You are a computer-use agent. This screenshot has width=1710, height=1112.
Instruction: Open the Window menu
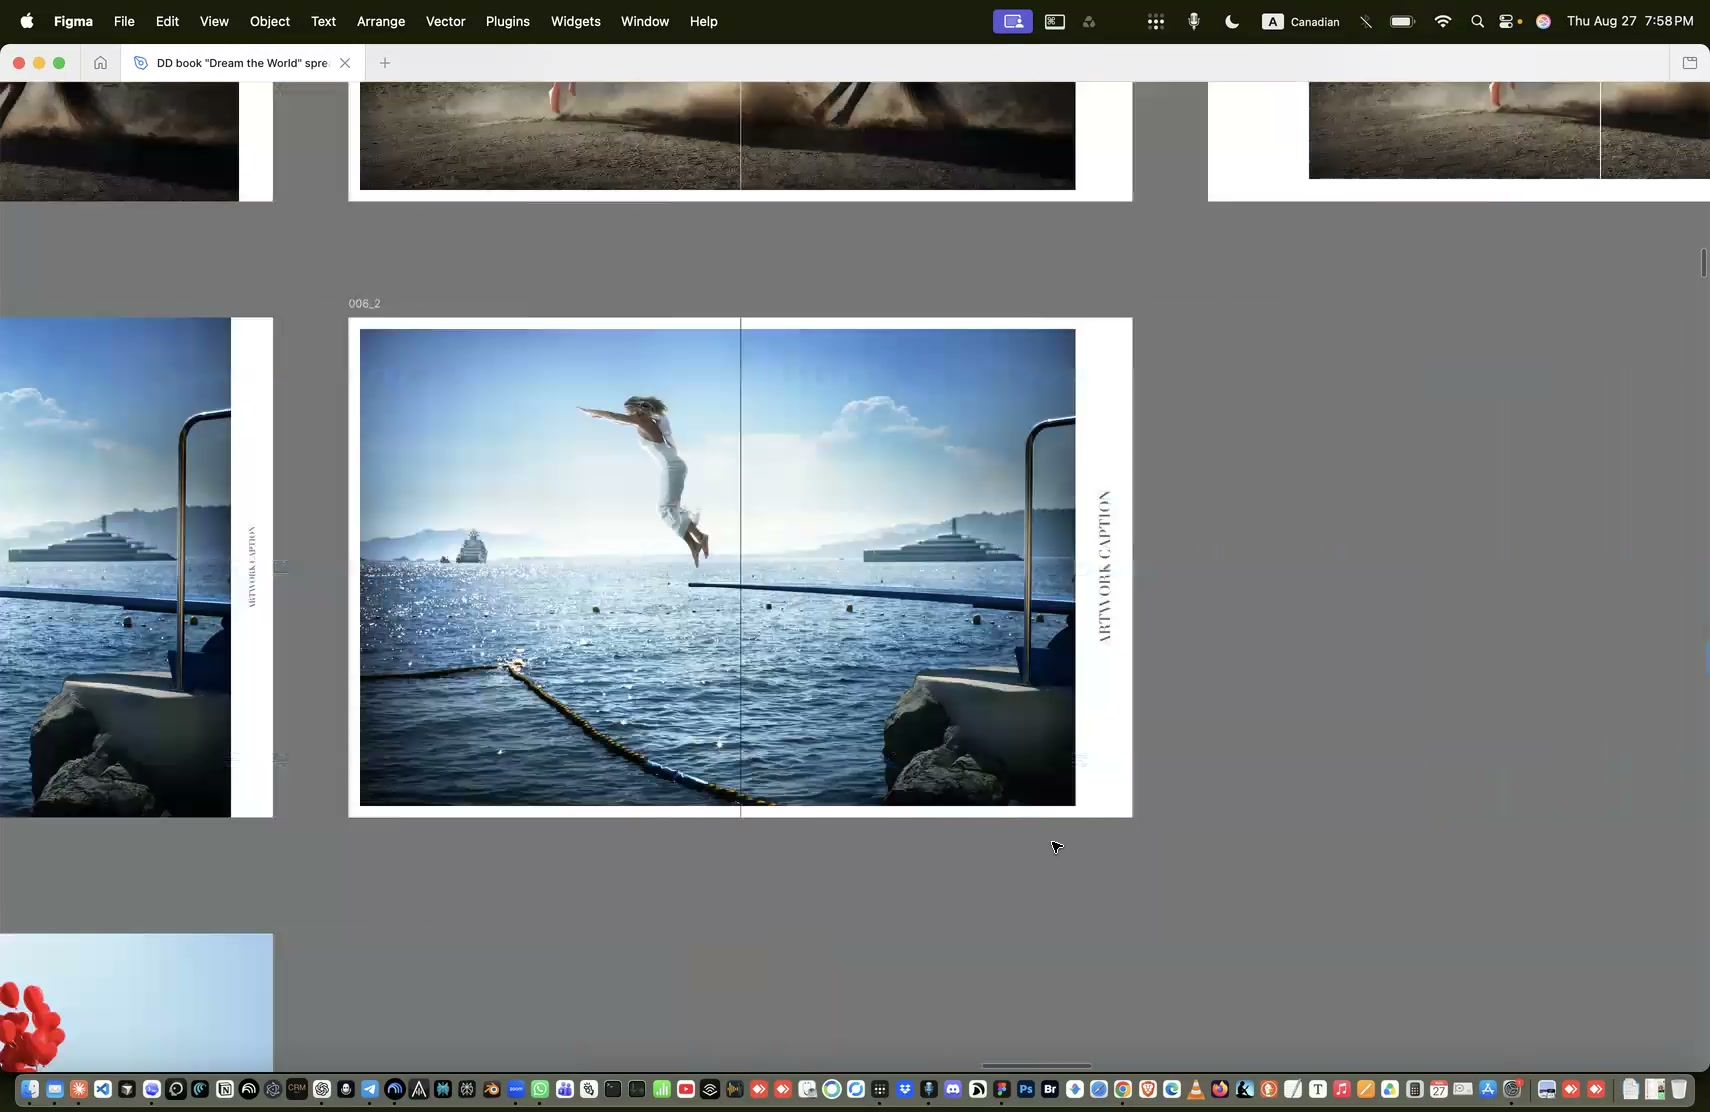coord(645,21)
